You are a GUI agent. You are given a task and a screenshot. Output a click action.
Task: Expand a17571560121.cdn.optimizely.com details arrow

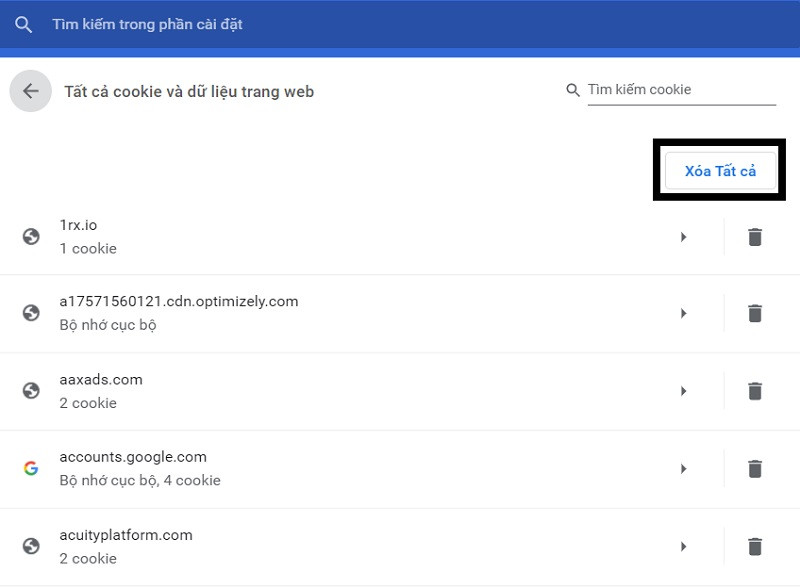point(684,313)
